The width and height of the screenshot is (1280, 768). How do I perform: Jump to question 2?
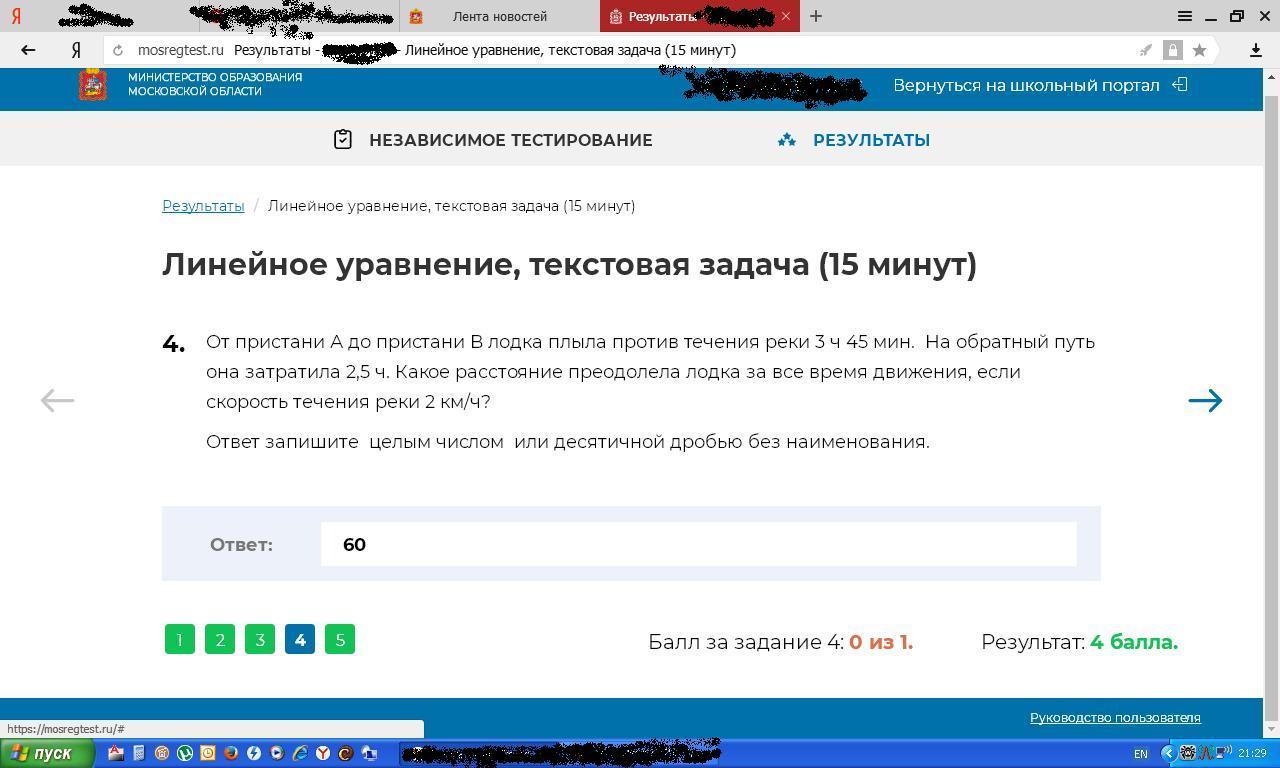tap(220, 639)
